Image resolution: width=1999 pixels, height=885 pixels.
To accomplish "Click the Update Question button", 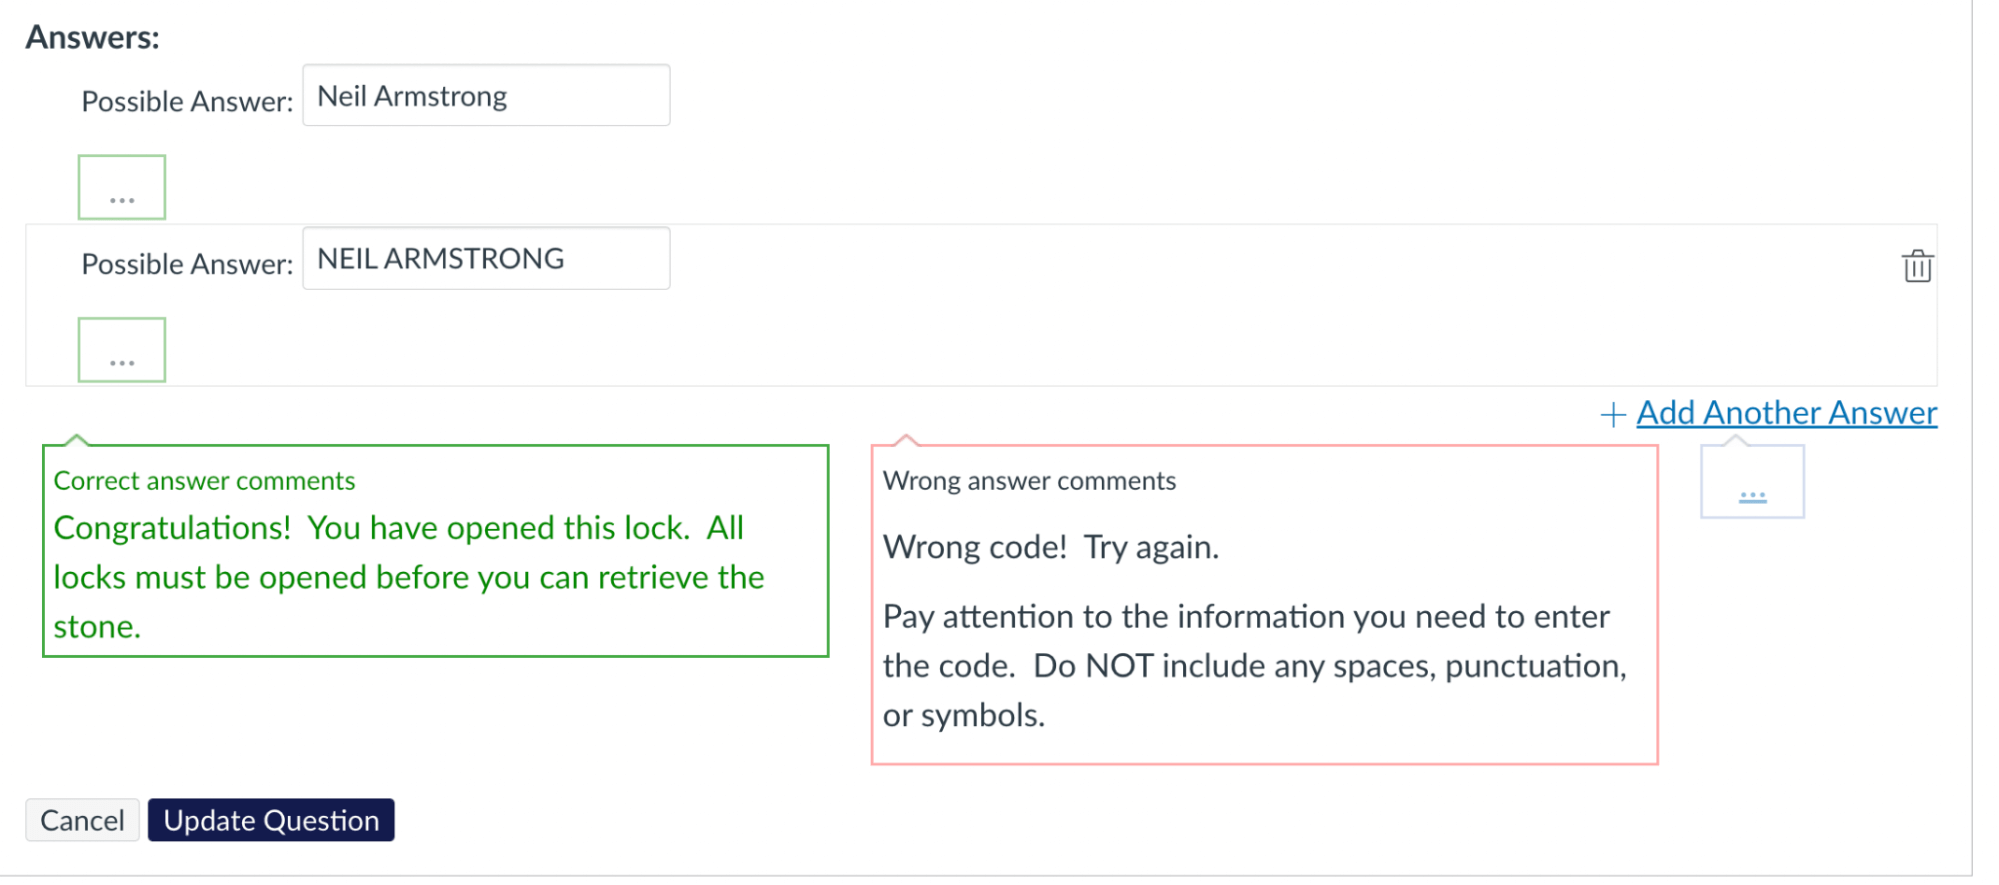I will (x=271, y=820).
